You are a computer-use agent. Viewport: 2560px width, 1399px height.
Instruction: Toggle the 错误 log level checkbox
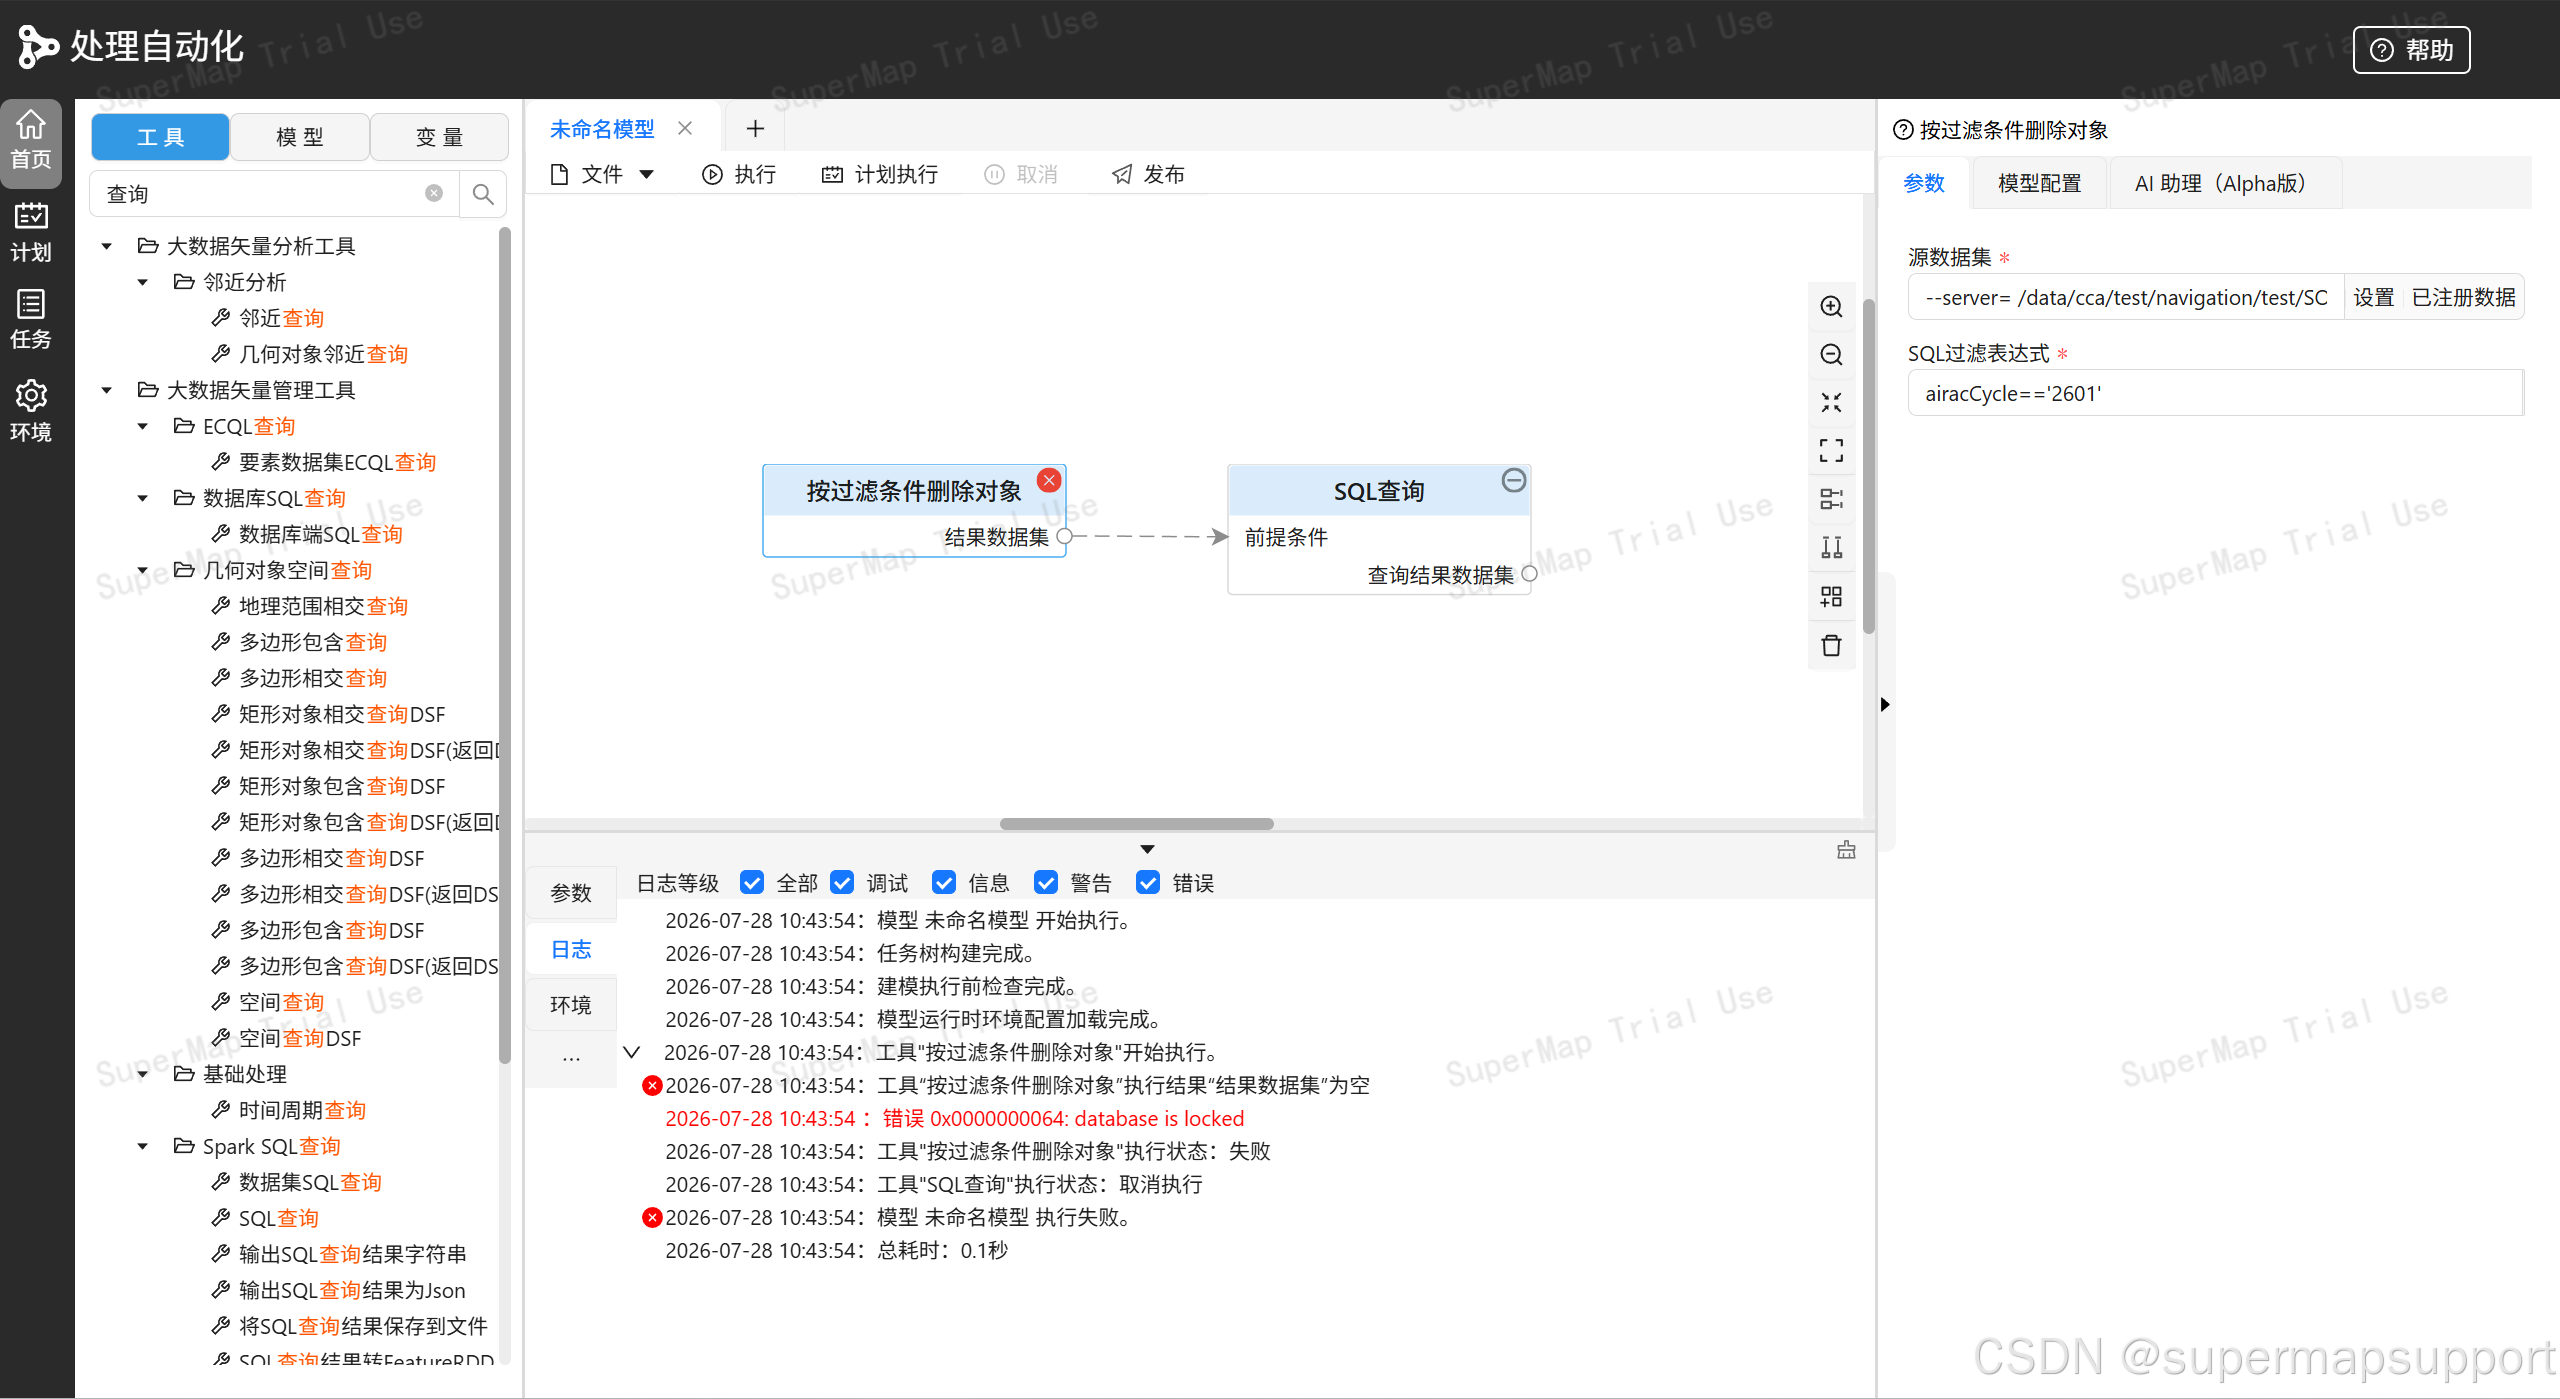[x=1148, y=882]
